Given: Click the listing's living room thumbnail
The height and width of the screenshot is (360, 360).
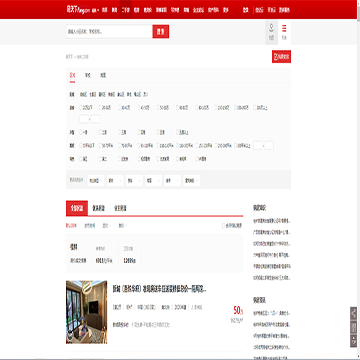Looking at the screenshot, I should [x=87, y=312].
